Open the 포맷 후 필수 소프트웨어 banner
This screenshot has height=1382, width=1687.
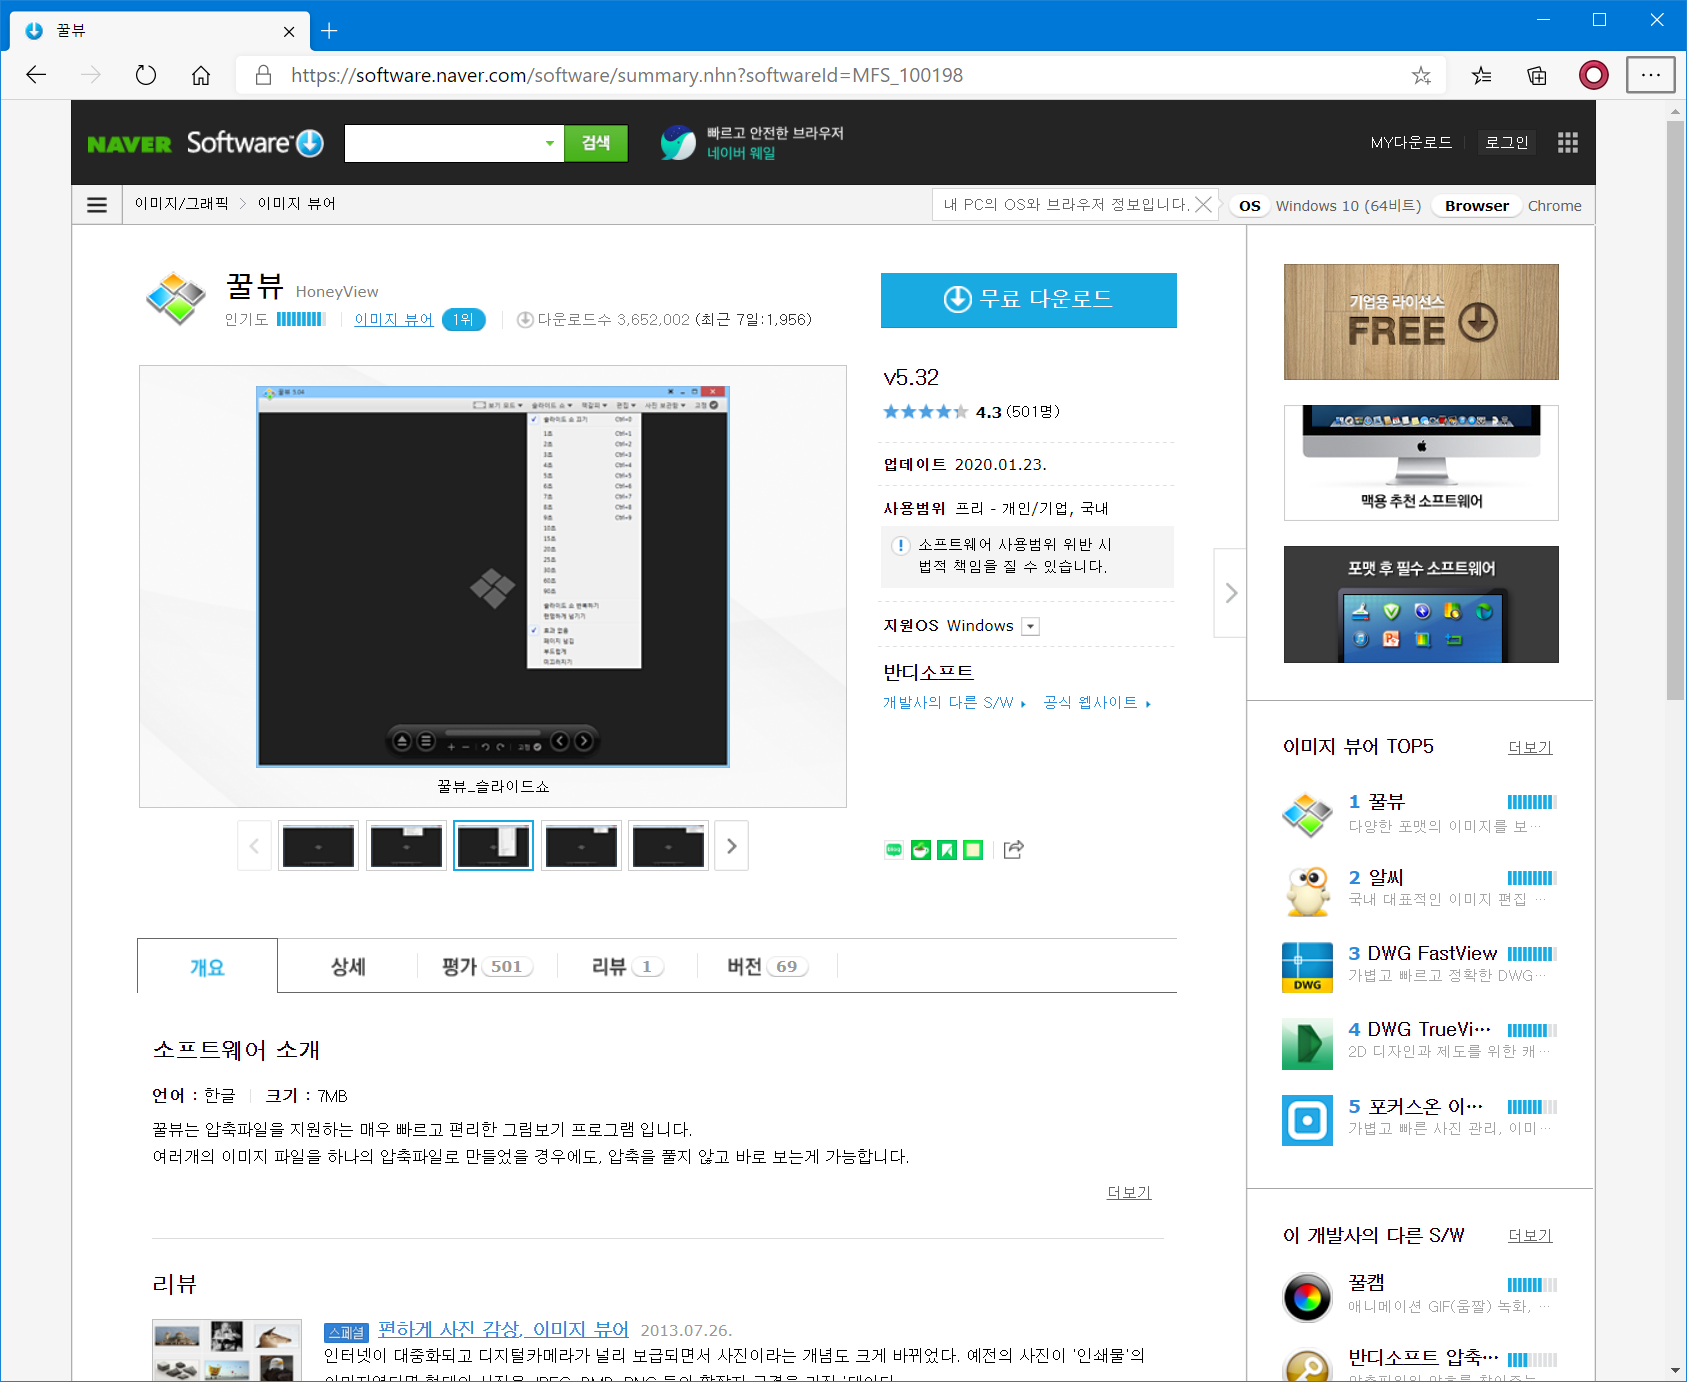[x=1421, y=604]
